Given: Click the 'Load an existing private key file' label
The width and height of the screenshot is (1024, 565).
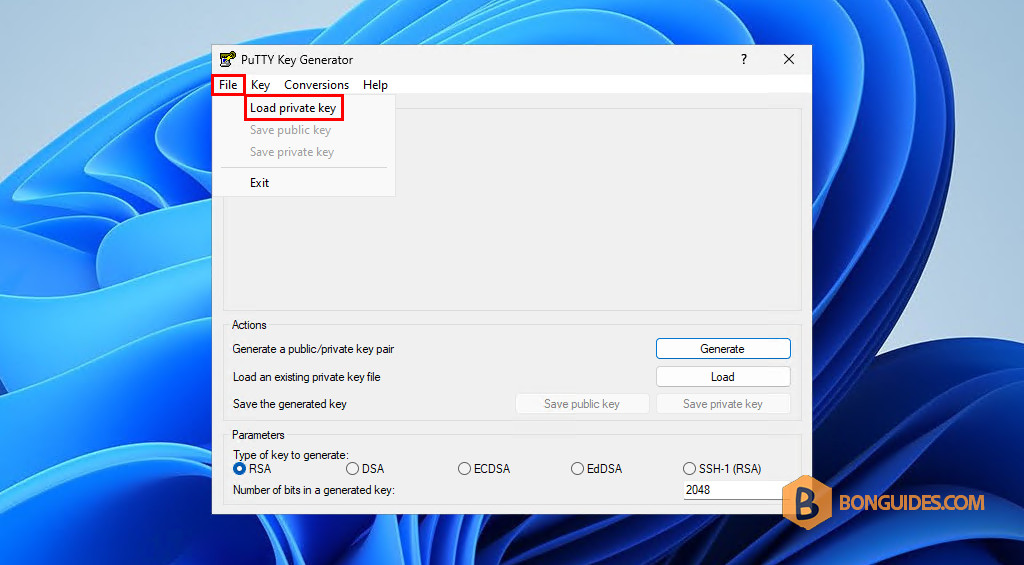Looking at the screenshot, I should point(306,377).
